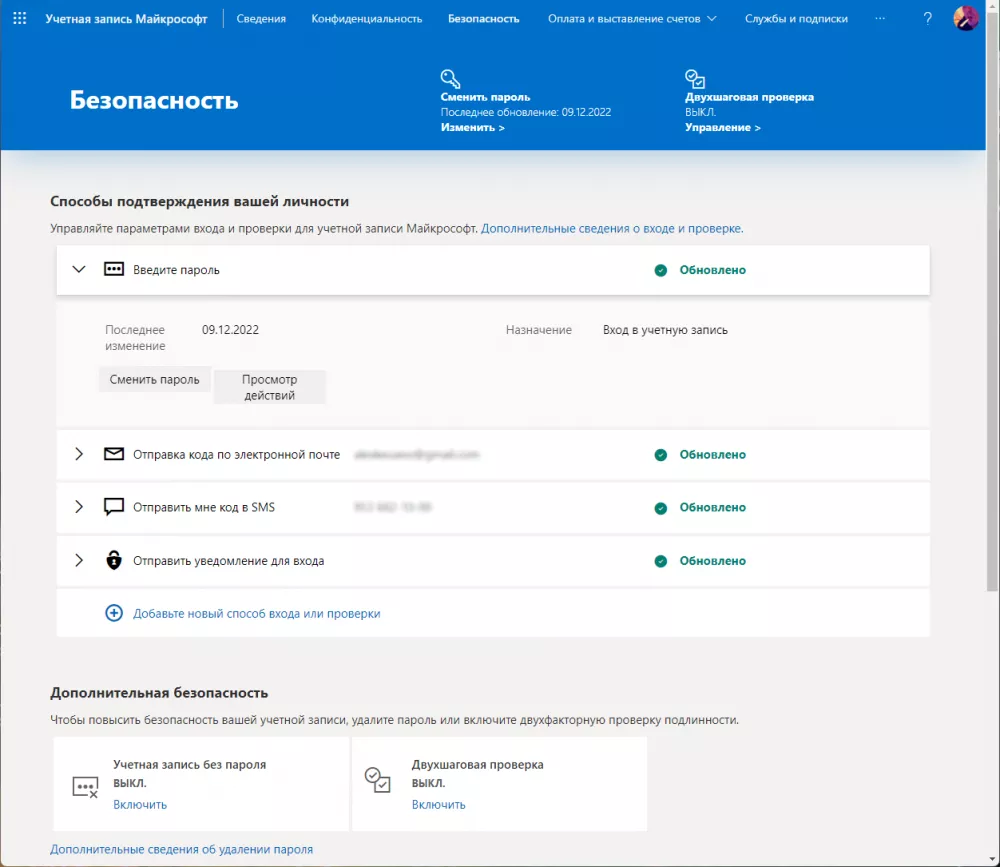Screen dimensions: 1000x867
Task: Open Дополнительные сведения об удалении пароля link
Action: (181, 849)
